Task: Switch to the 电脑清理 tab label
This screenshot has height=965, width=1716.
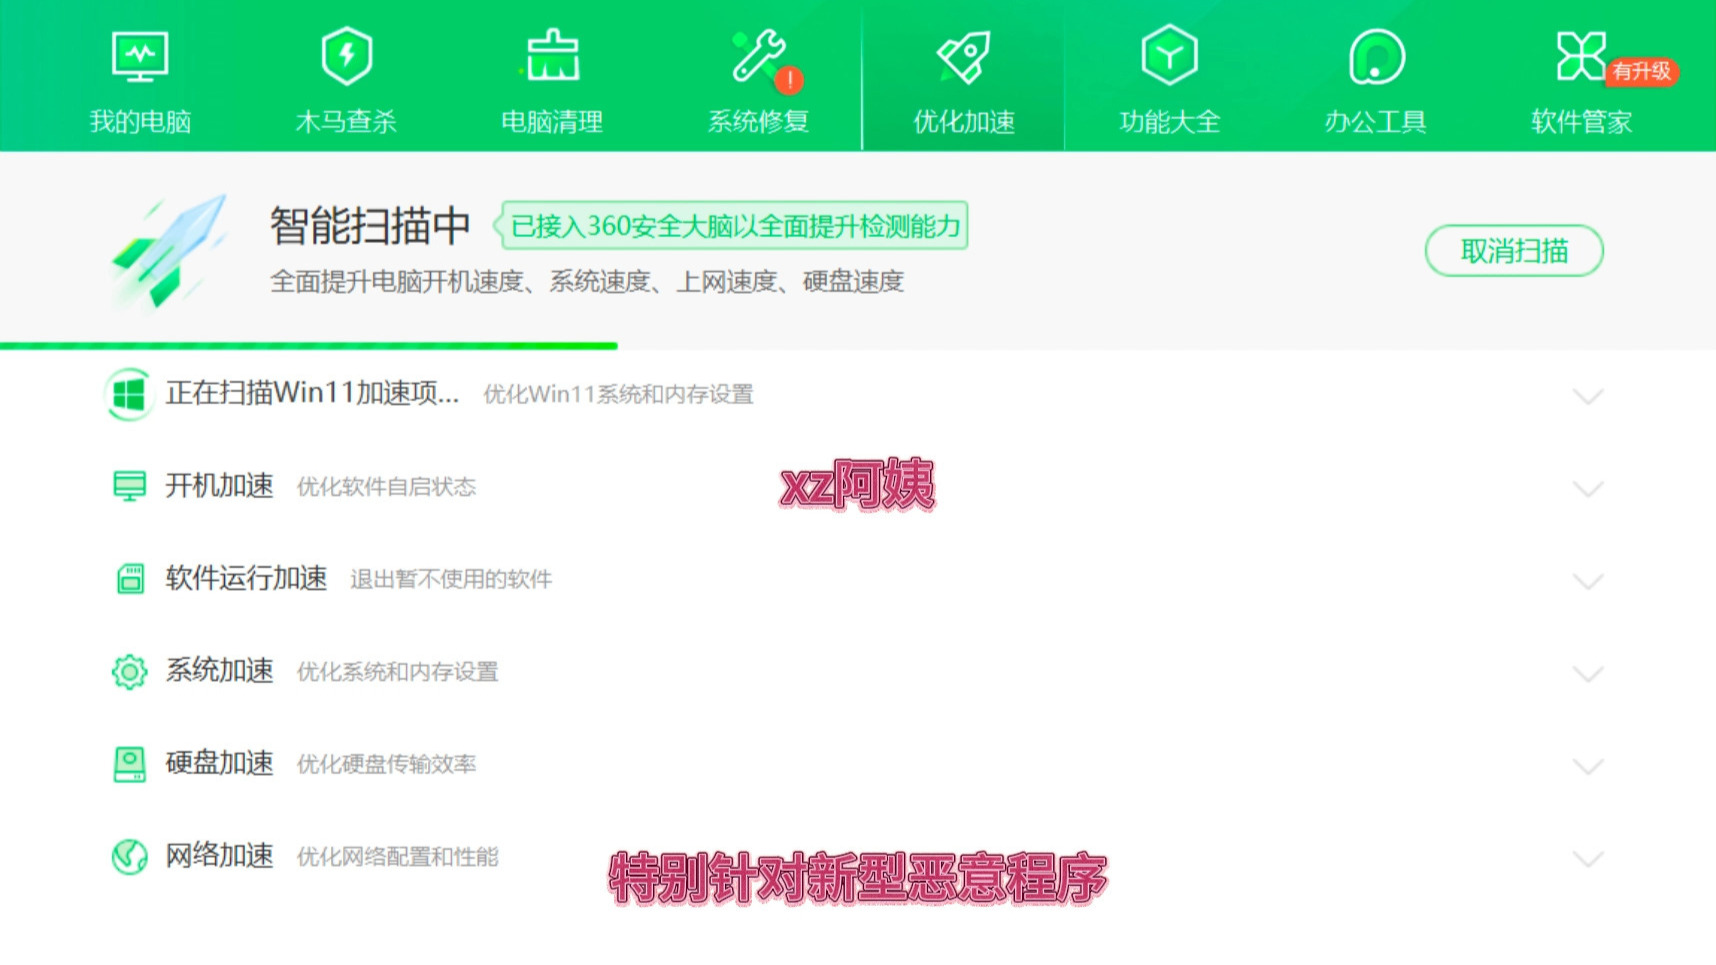Action: coord(552,122)
